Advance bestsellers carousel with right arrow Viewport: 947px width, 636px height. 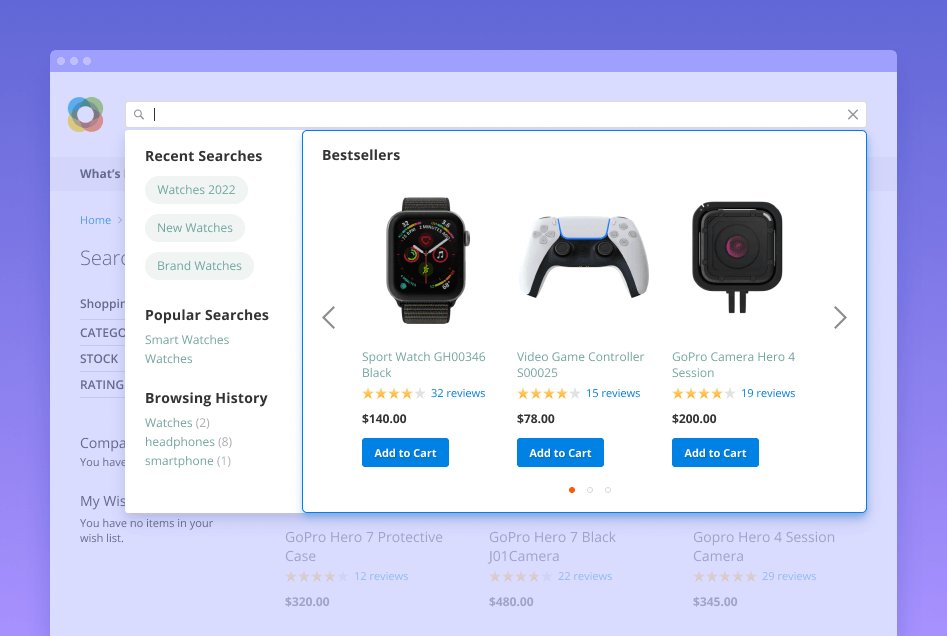[x=840, y=318]
